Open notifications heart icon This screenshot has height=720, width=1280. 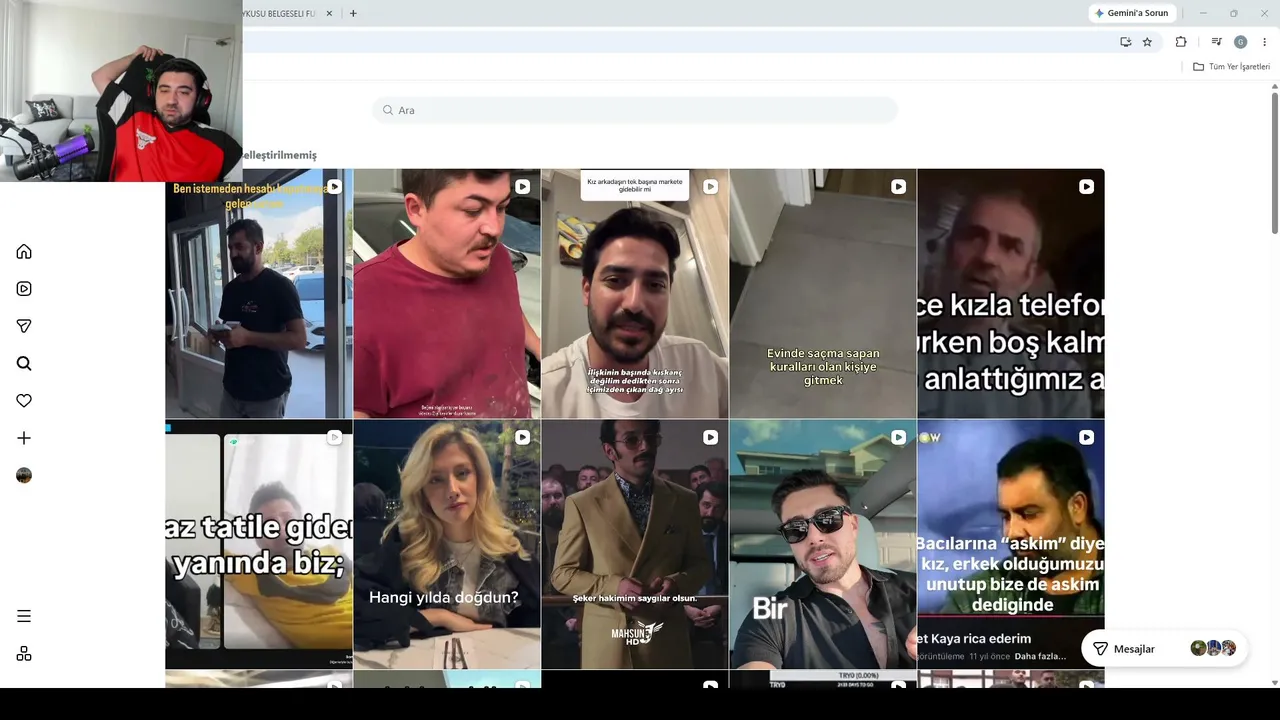(24, 401)
